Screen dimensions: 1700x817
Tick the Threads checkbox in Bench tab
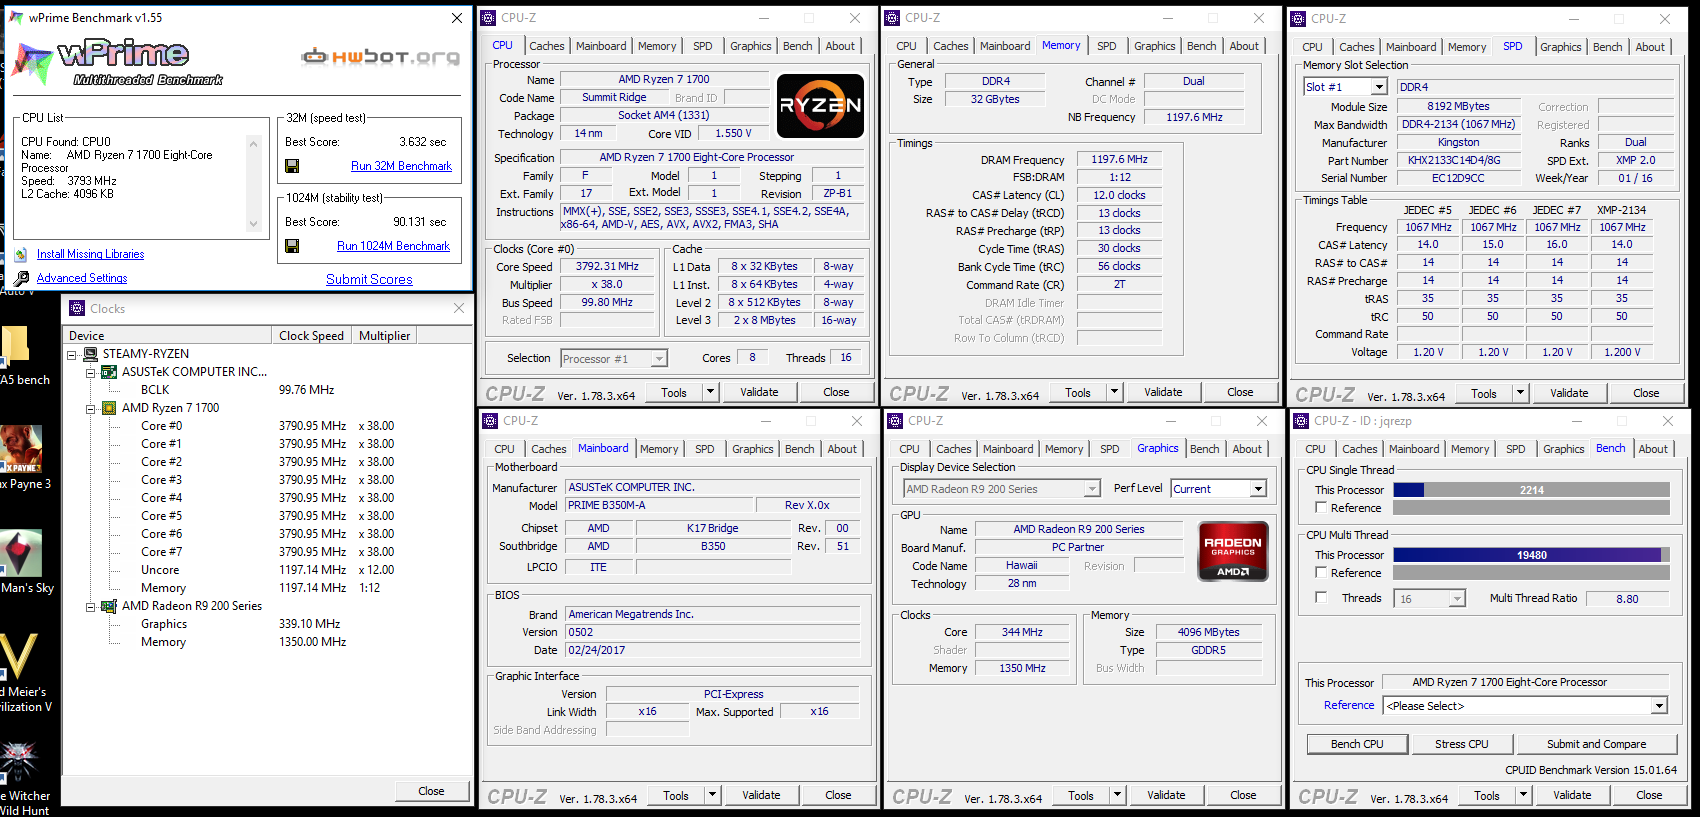[x=1321, y=598]
